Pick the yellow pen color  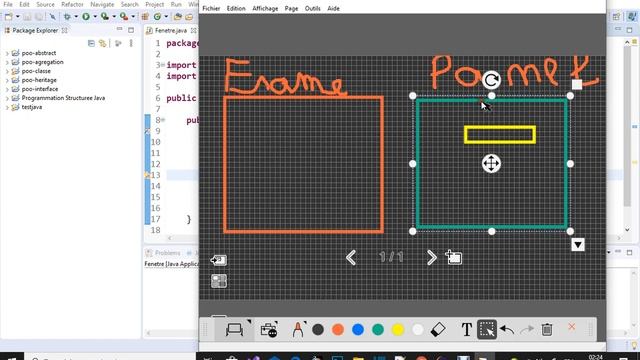click(398, 329)
